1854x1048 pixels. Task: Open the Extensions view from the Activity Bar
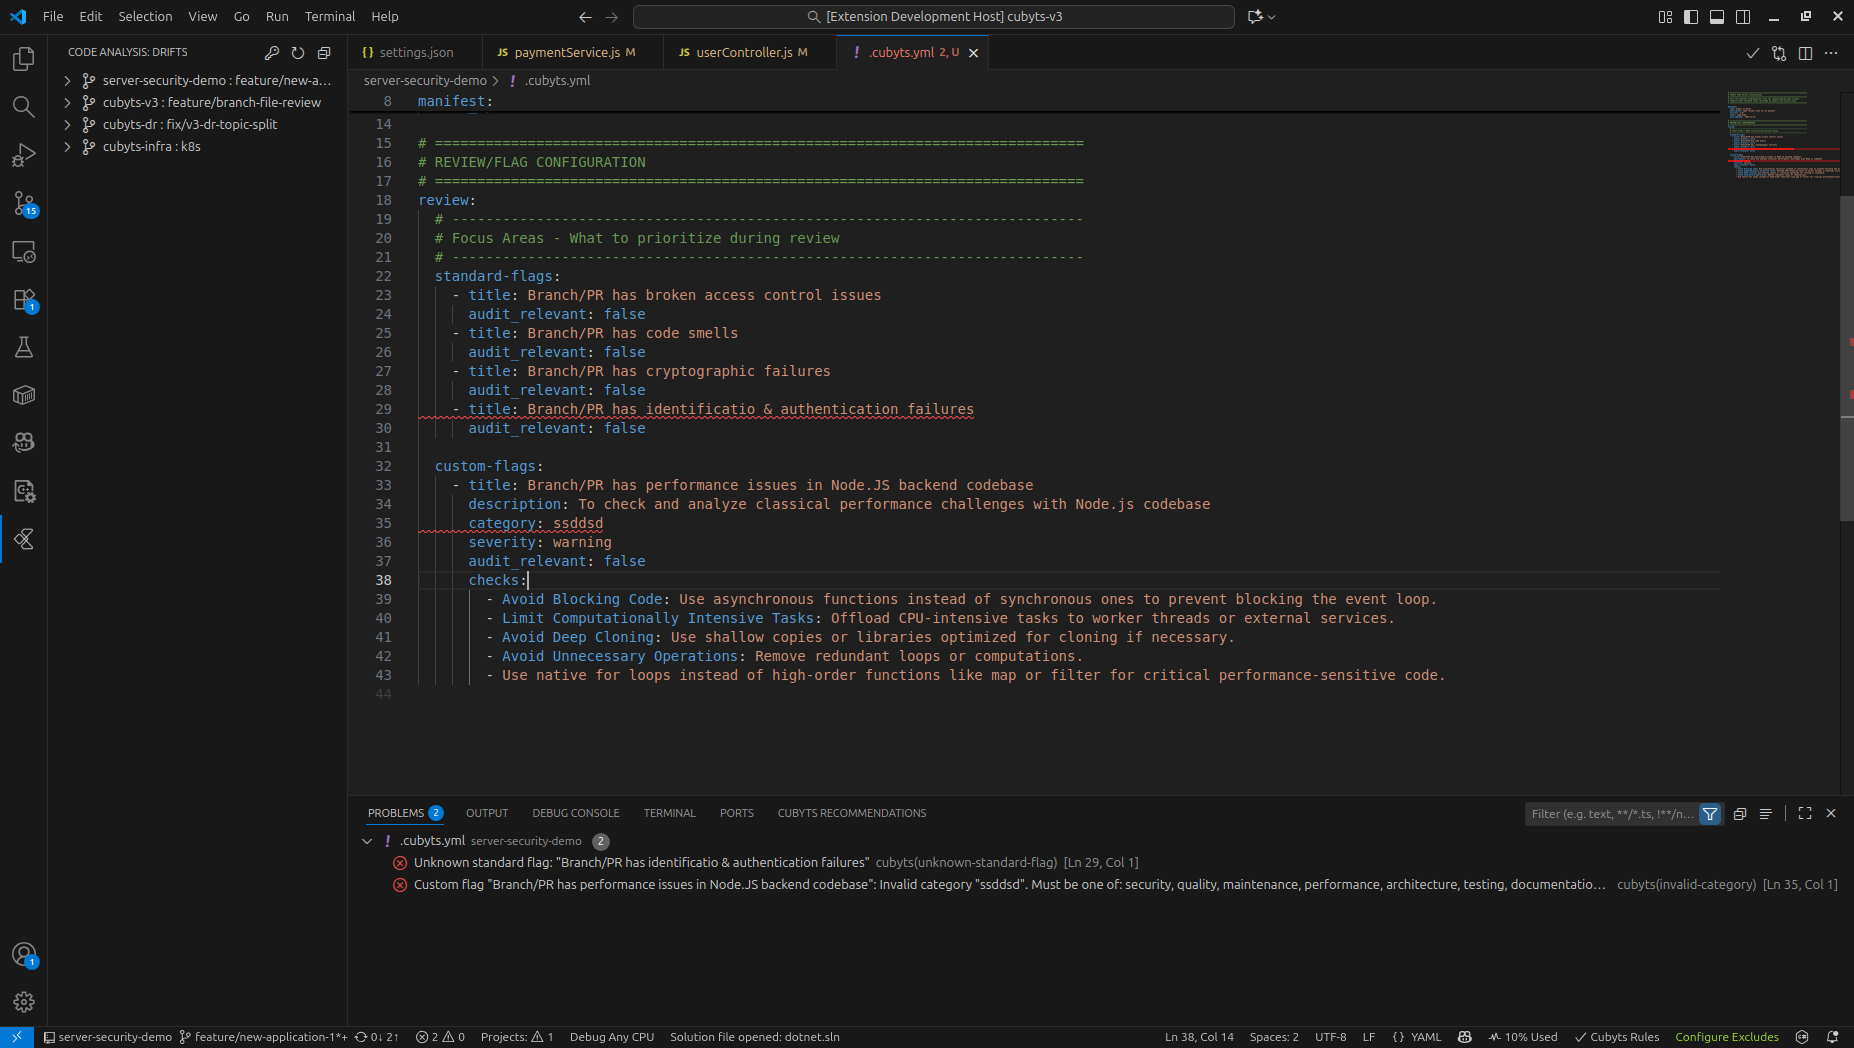coord(24,300)
